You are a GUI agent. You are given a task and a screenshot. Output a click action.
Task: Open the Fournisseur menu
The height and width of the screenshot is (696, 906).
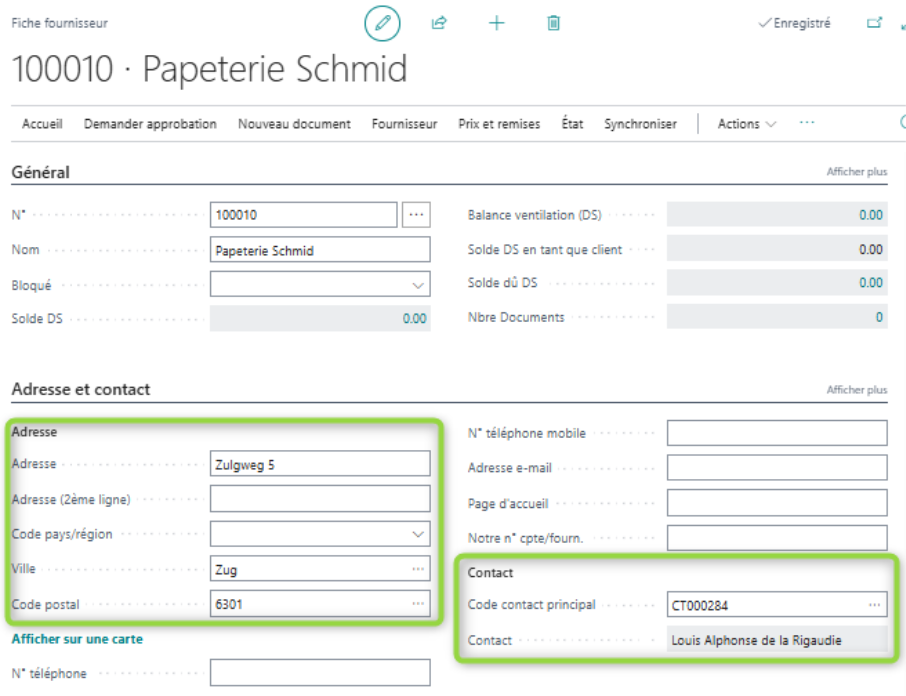tap(404, 124)
